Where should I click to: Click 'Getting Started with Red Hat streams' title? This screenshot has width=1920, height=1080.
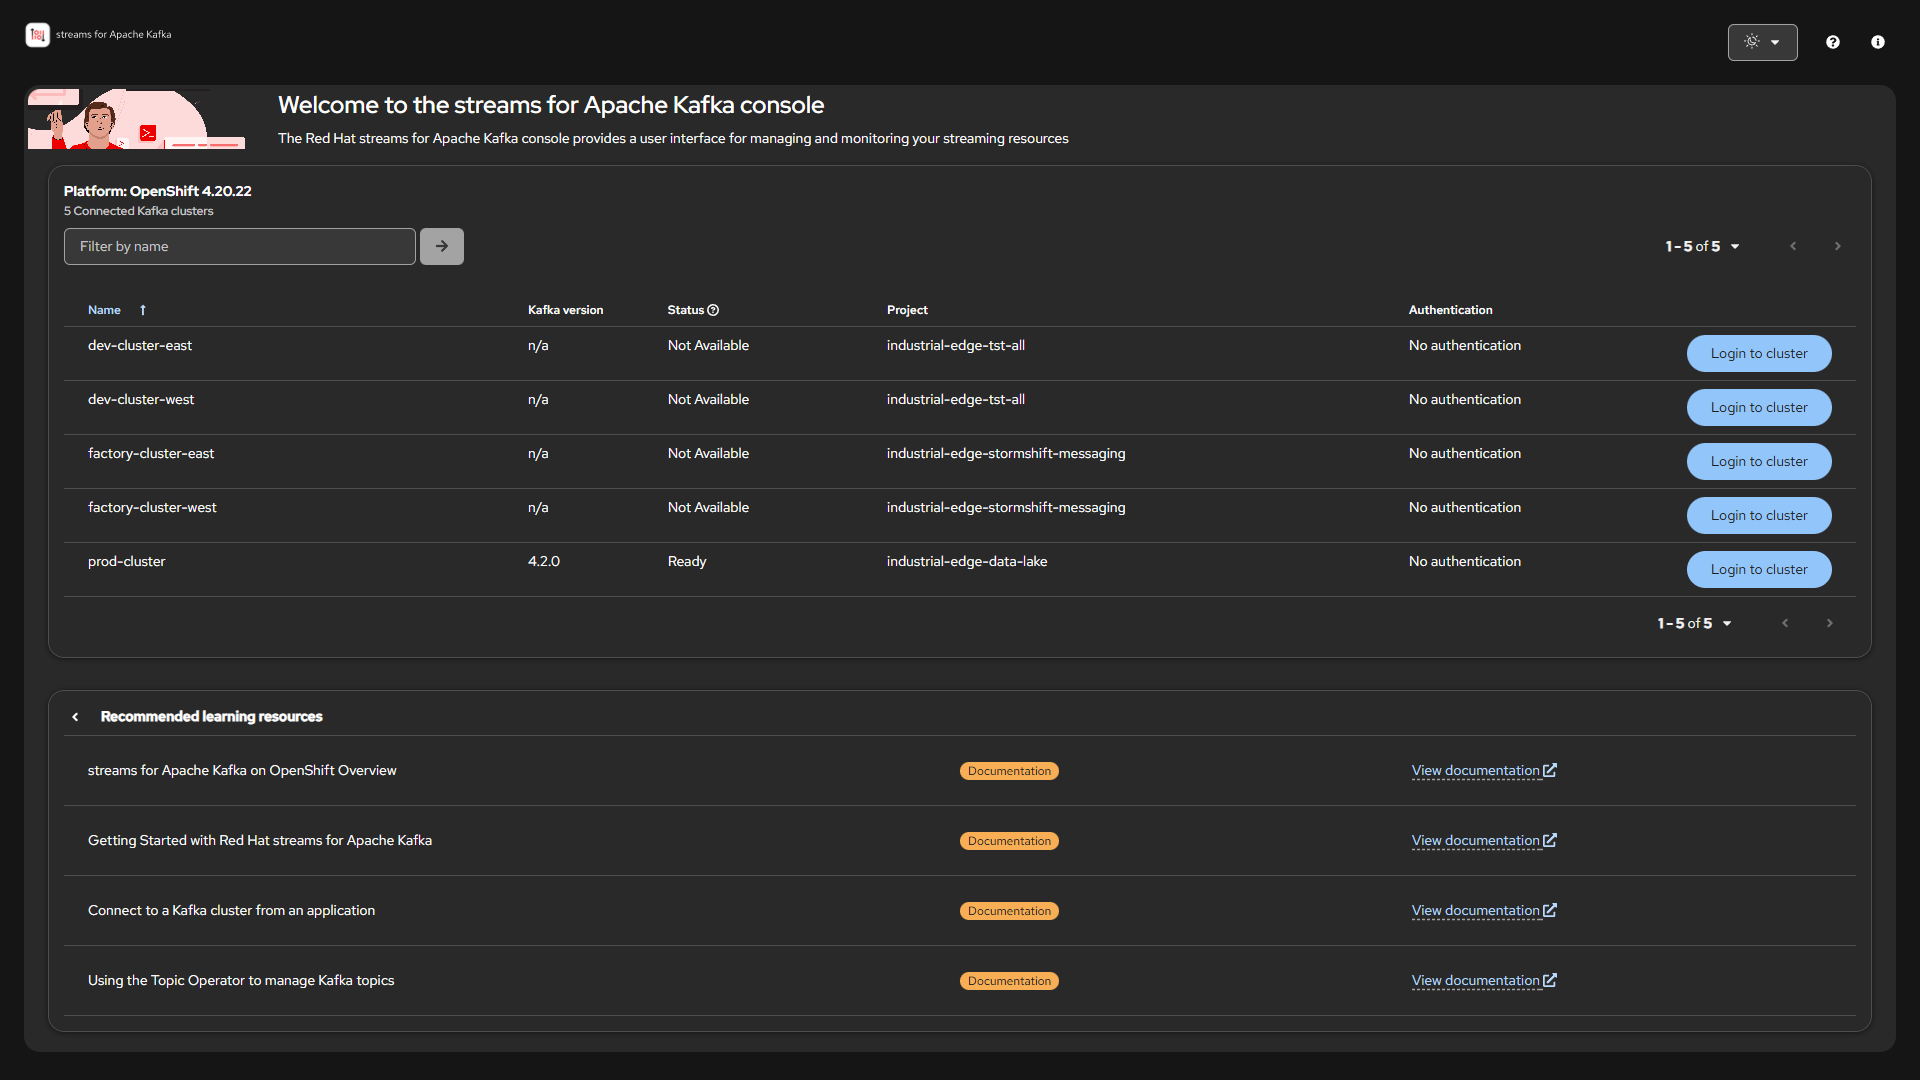260,840
